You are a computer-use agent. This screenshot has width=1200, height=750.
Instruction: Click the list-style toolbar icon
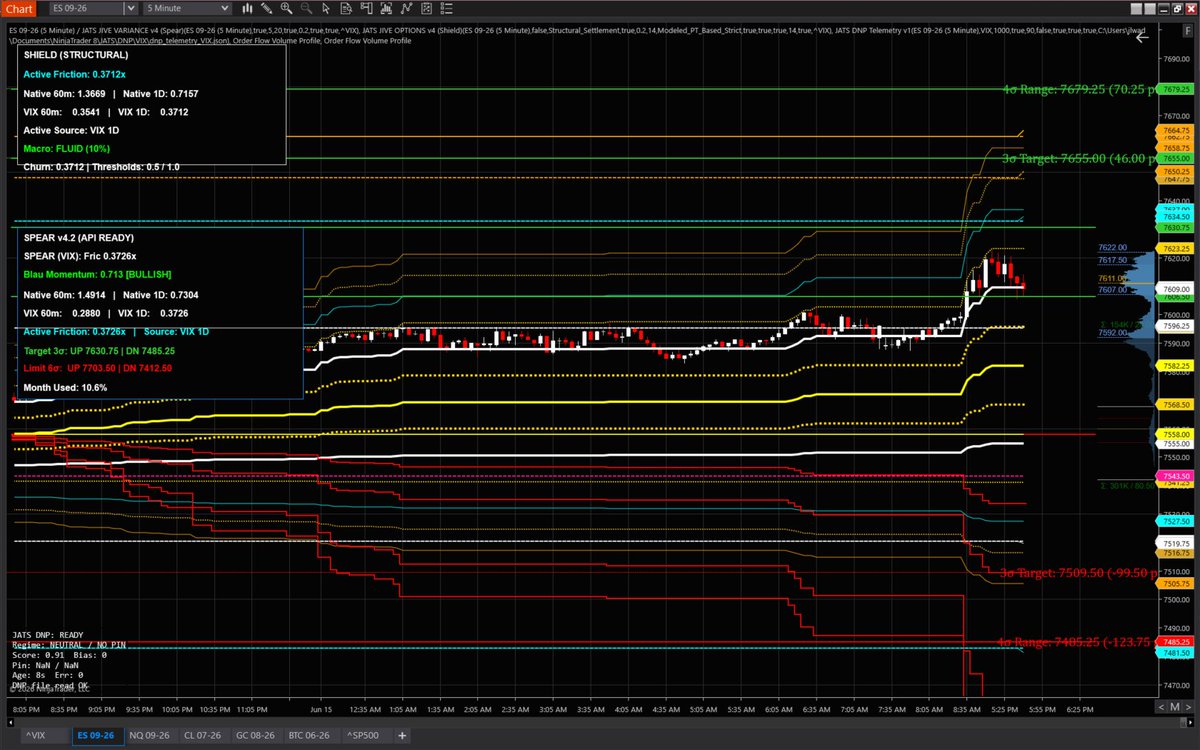(447, 8)
